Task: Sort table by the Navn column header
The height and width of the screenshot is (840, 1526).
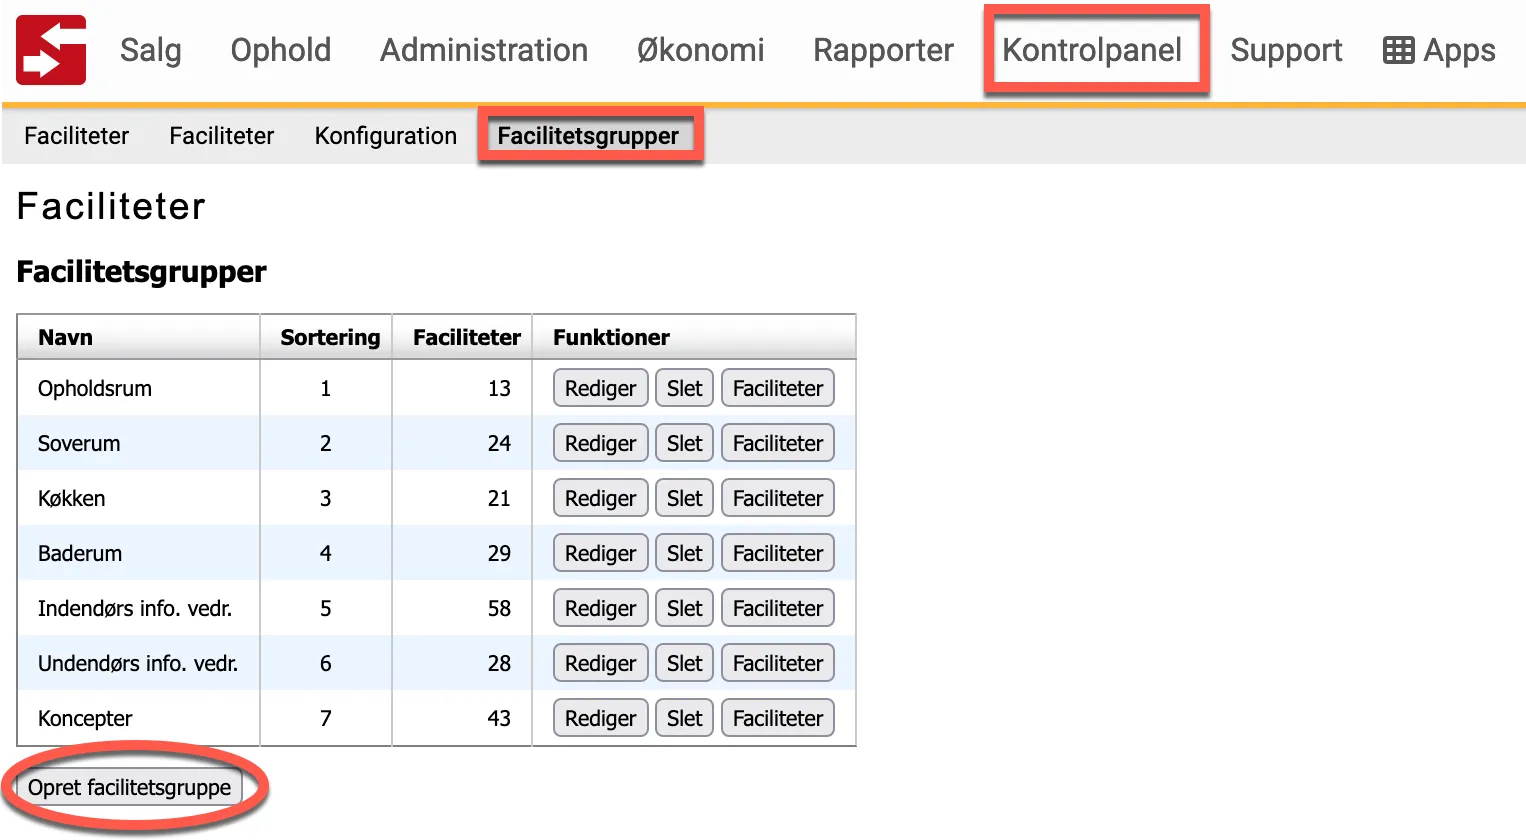Action: coord(65,337)
